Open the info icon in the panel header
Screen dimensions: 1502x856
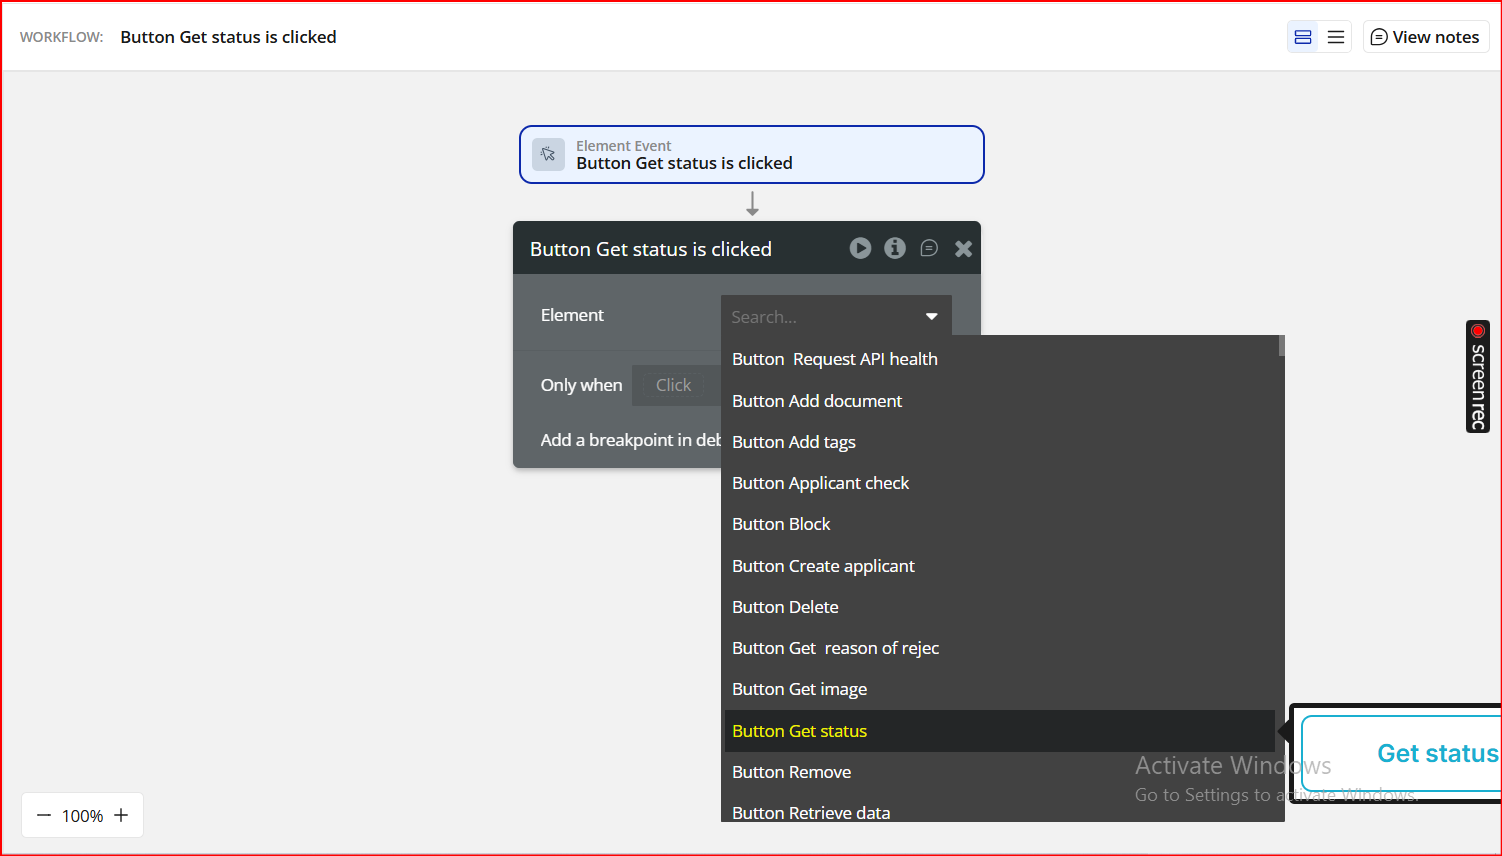pos(895,248)
